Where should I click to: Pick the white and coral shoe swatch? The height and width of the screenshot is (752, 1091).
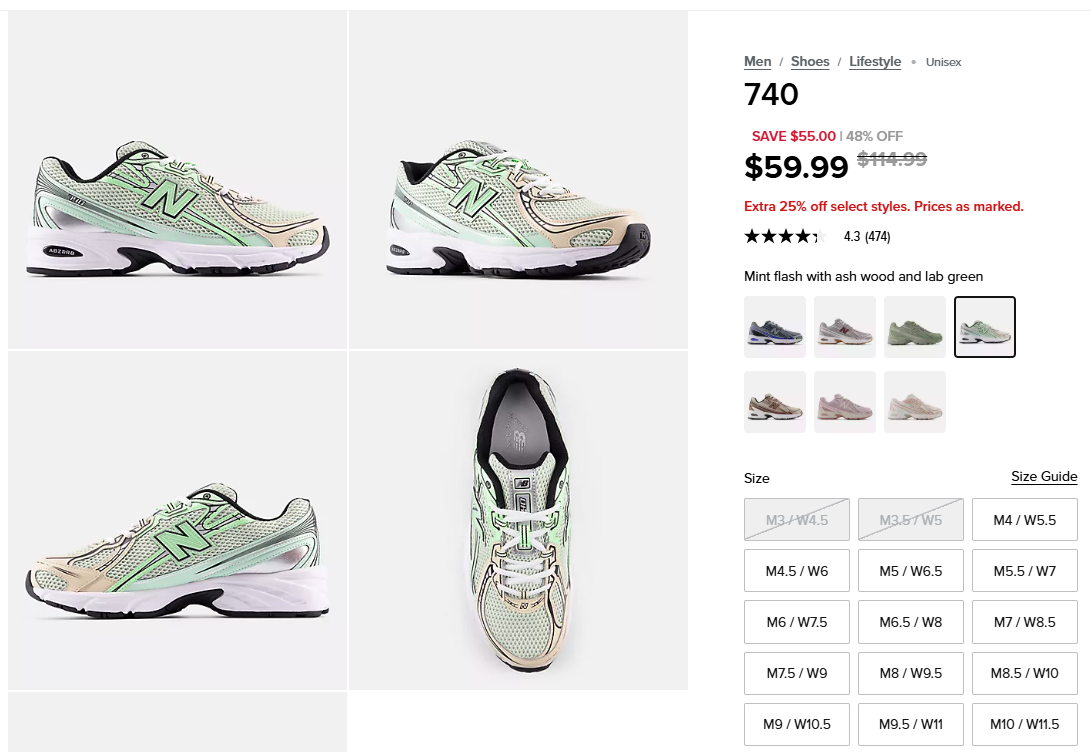915,402
